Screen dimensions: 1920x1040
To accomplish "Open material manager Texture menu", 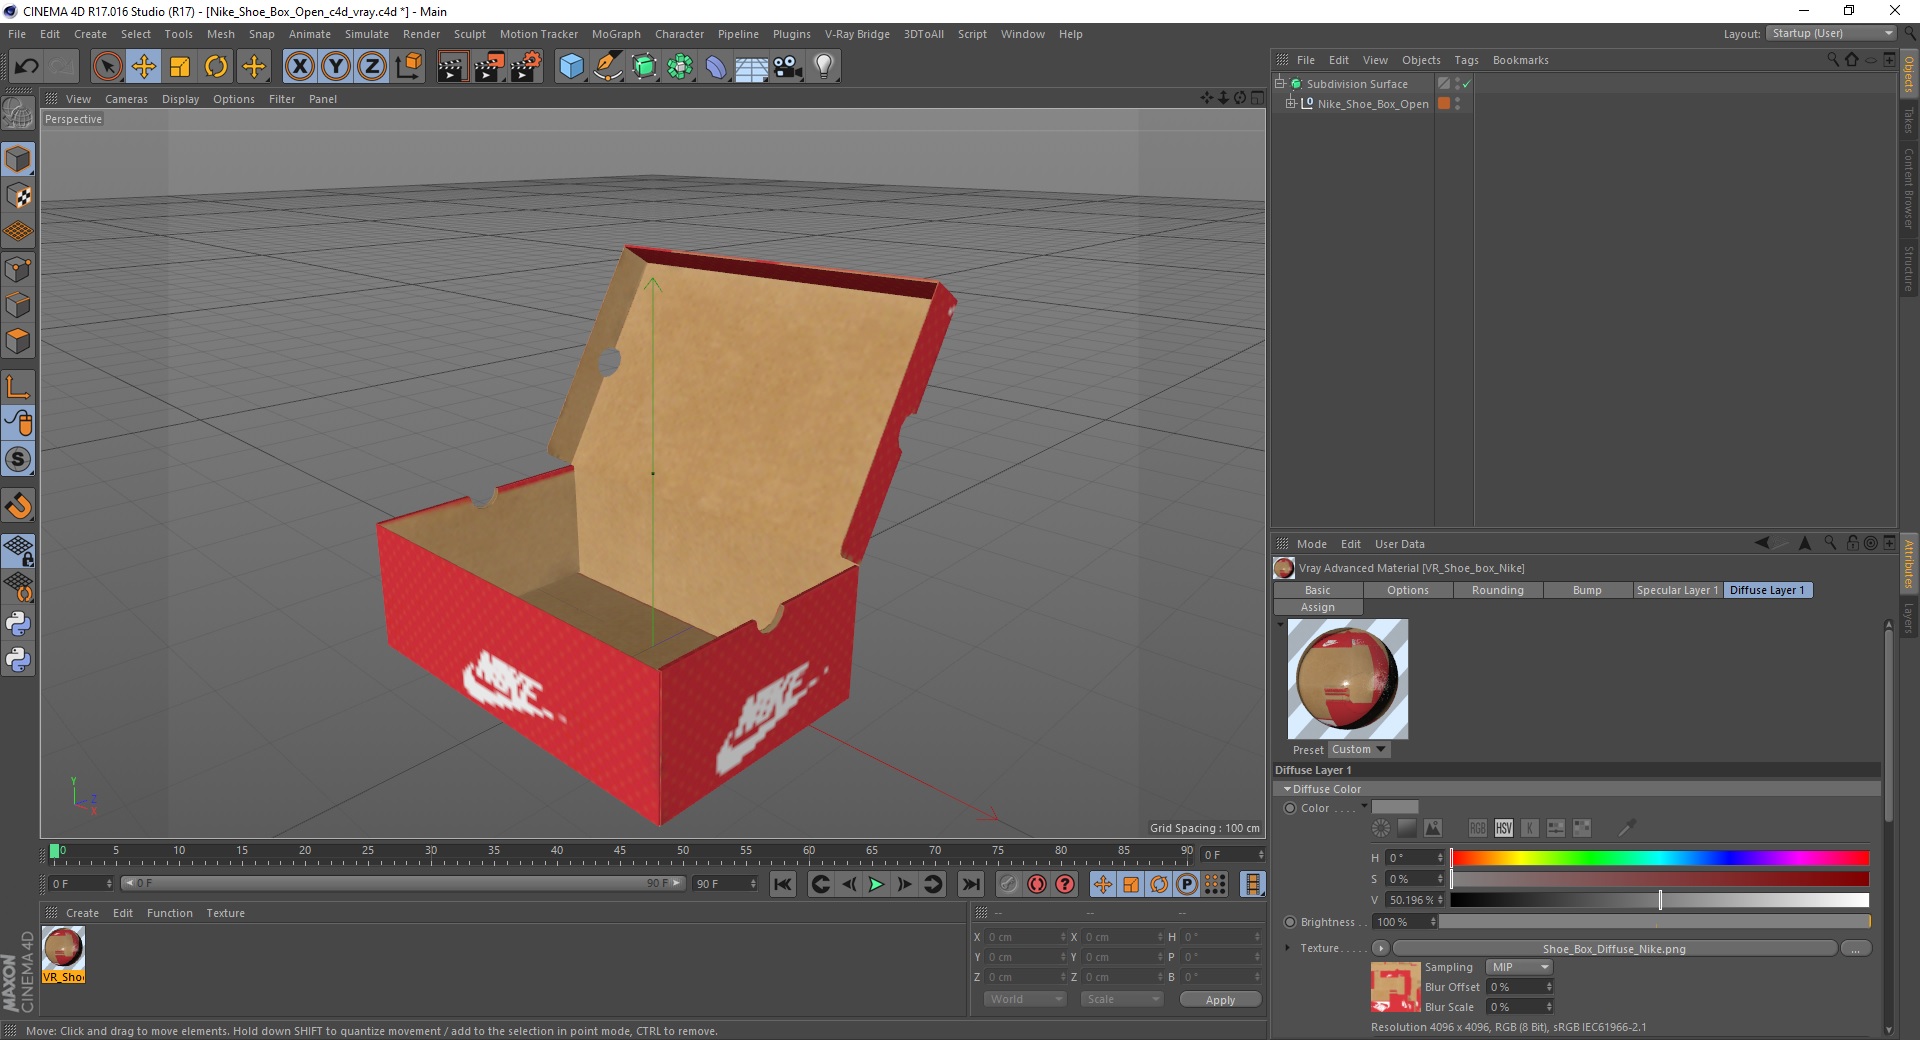I will [225, 913].
